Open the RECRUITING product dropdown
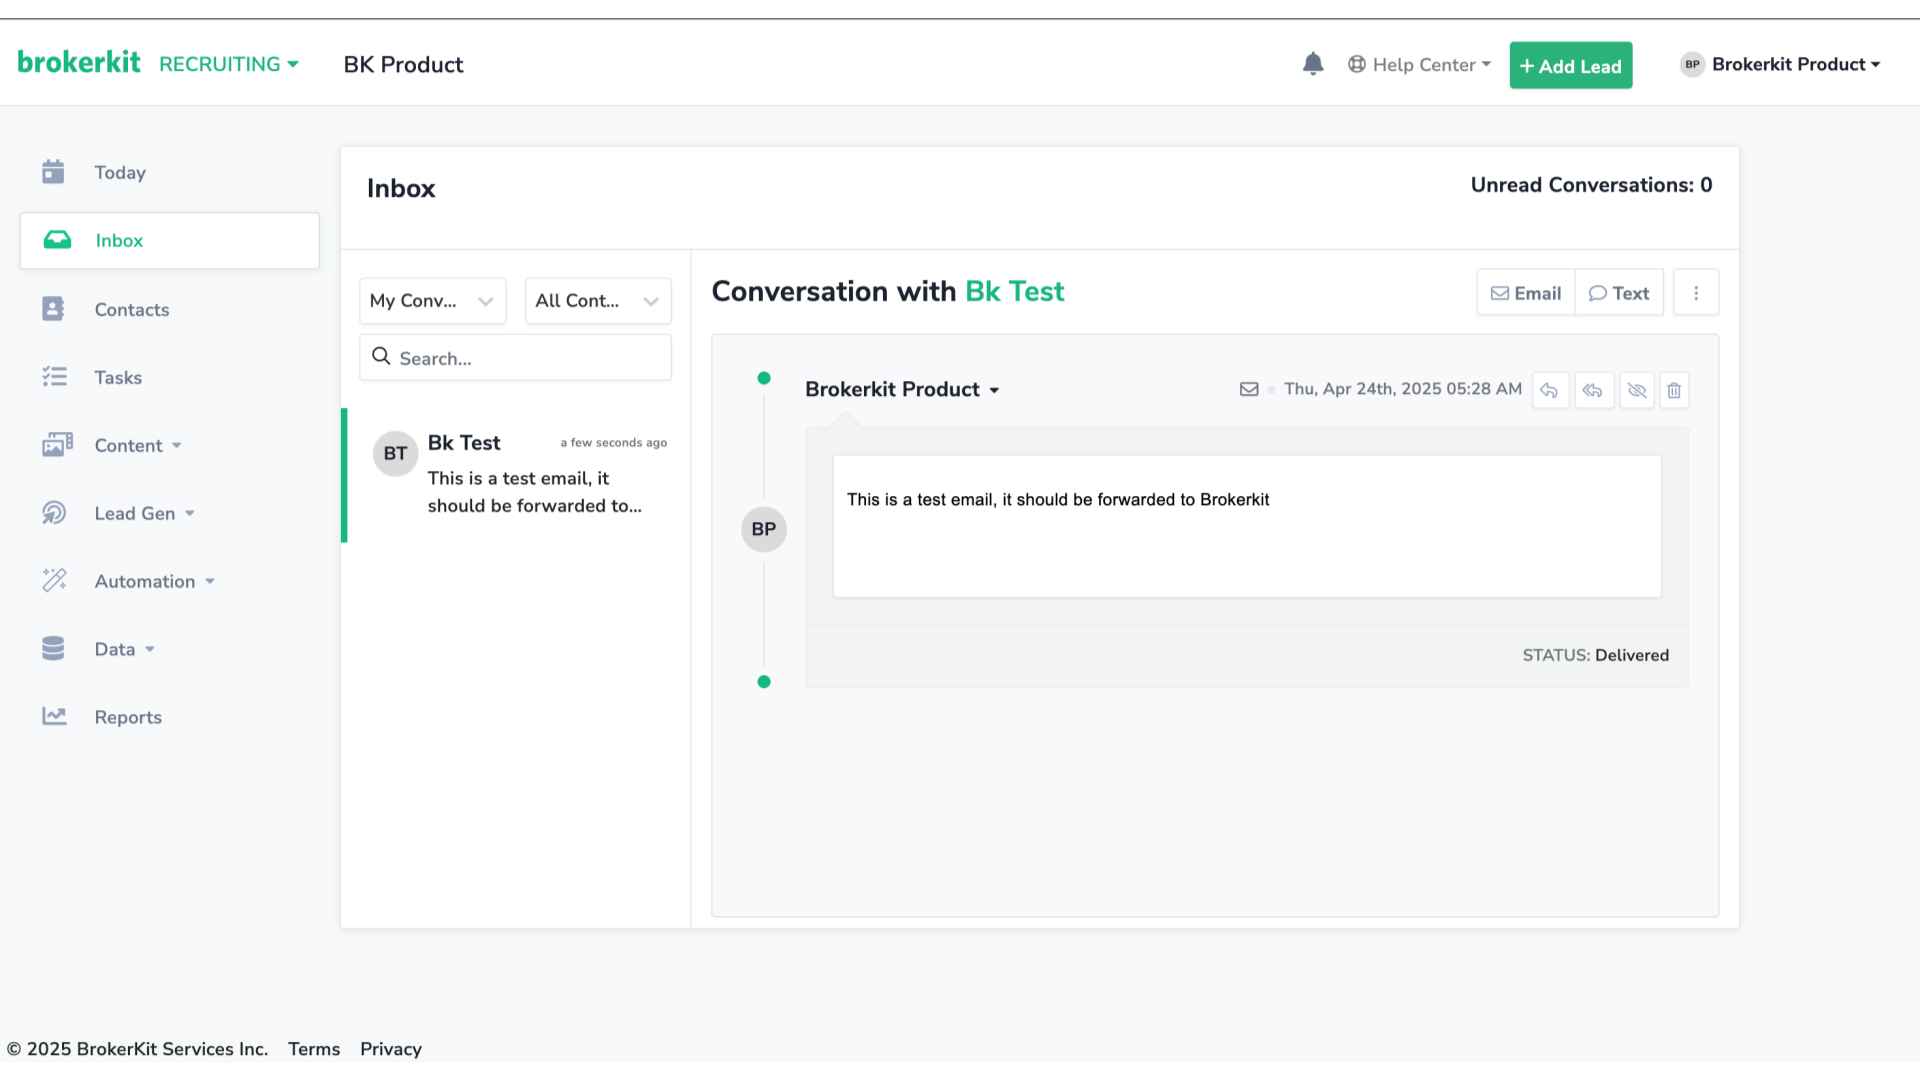Screen dimensions: 1920x1080 (x=229, y=64)
